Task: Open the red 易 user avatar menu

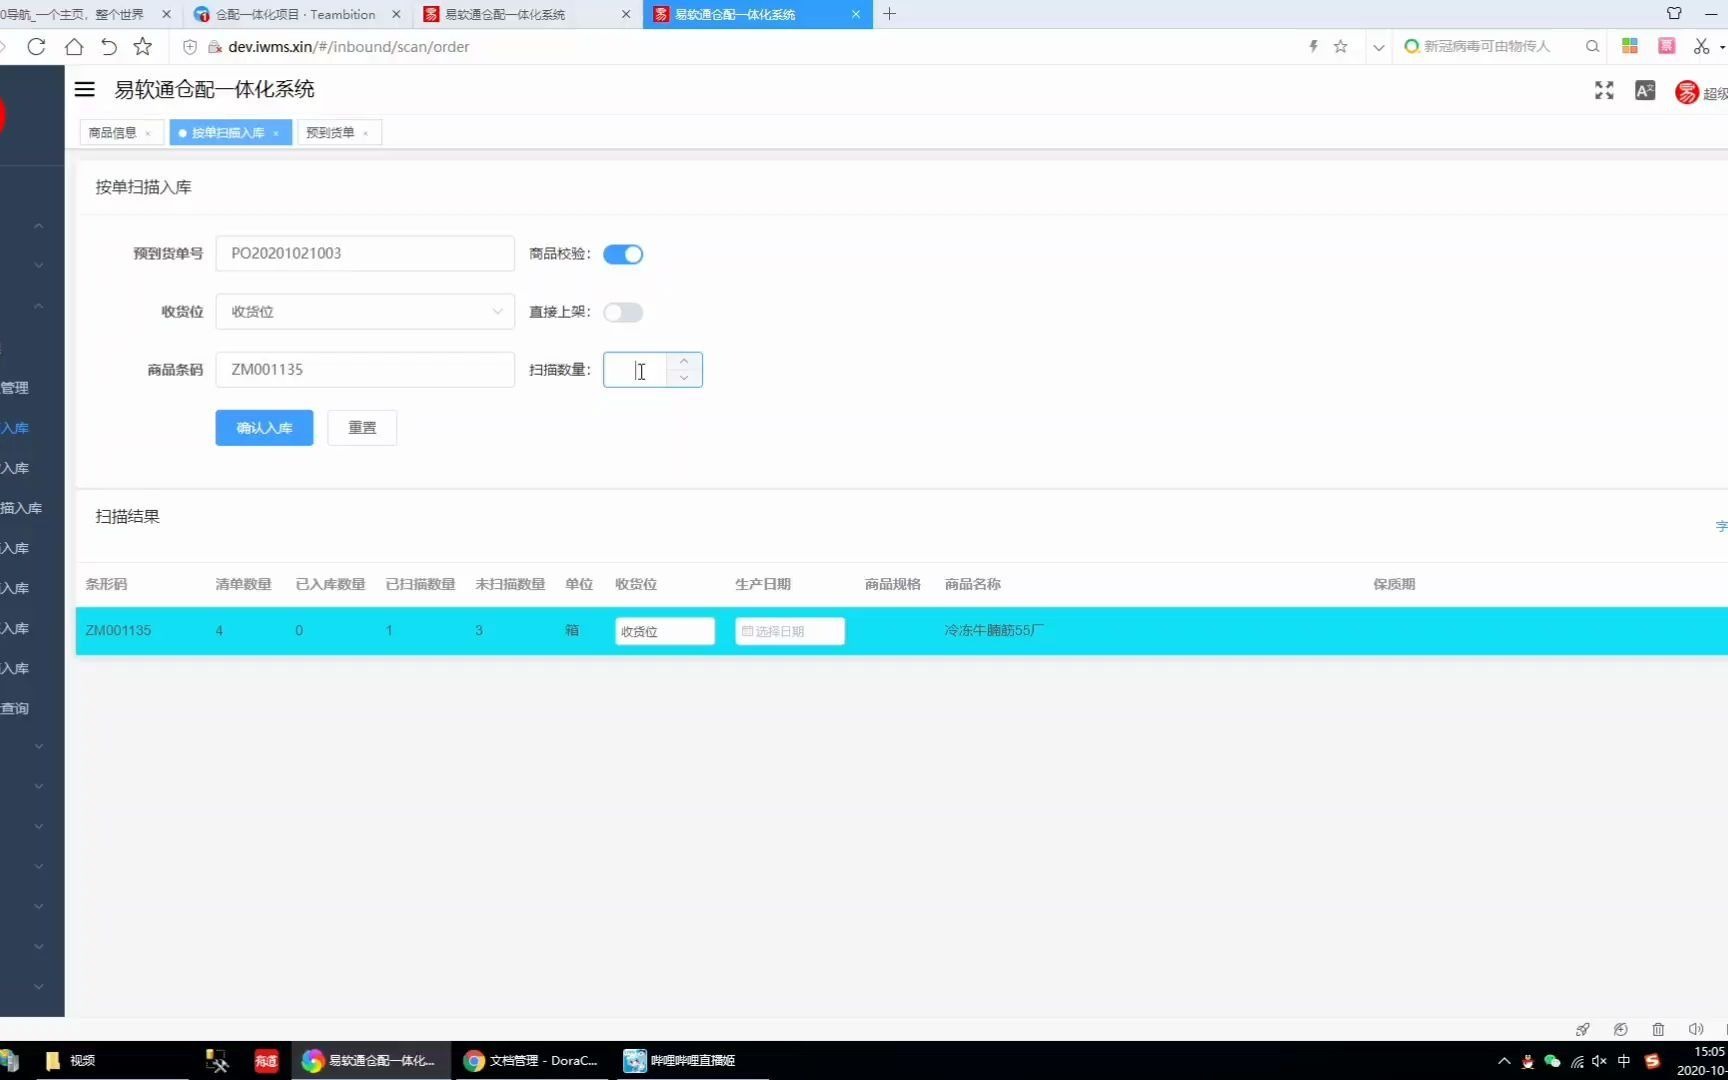Action: 1687,92
